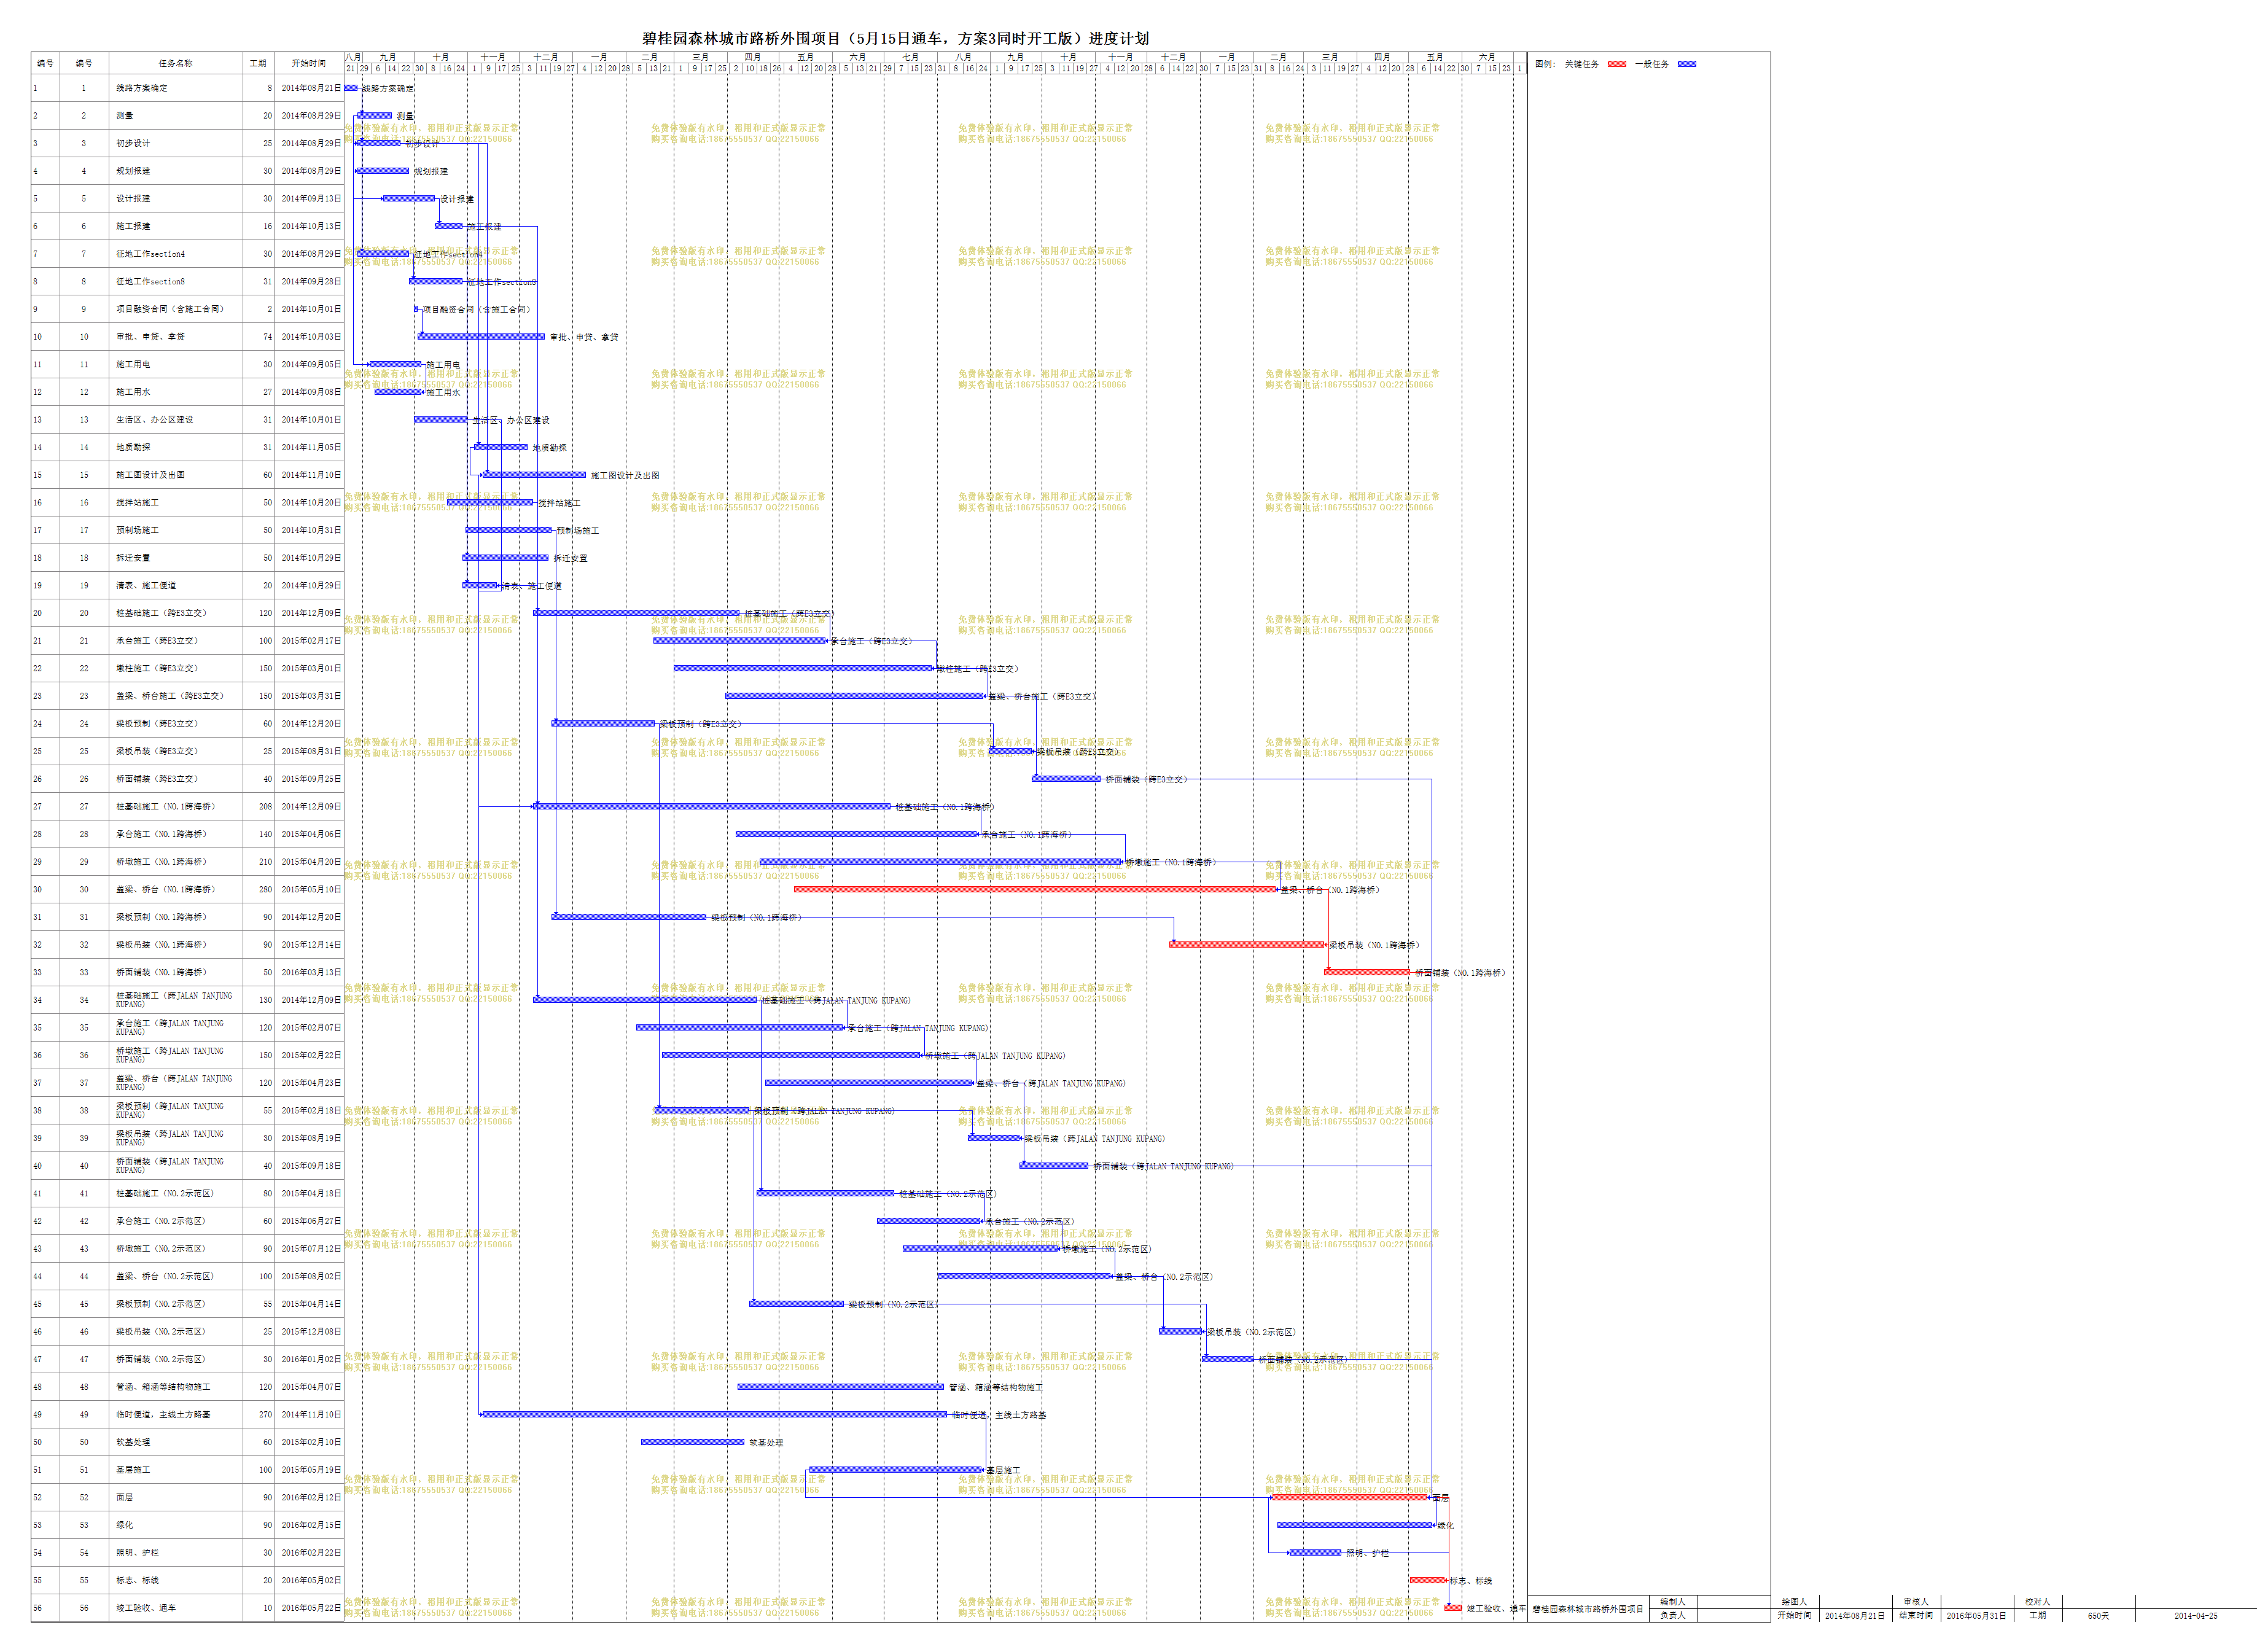This screenshot has width=2257, height=1652.
Task: Click task name 规划报建 in the table
Action: (x=133, y=171)
